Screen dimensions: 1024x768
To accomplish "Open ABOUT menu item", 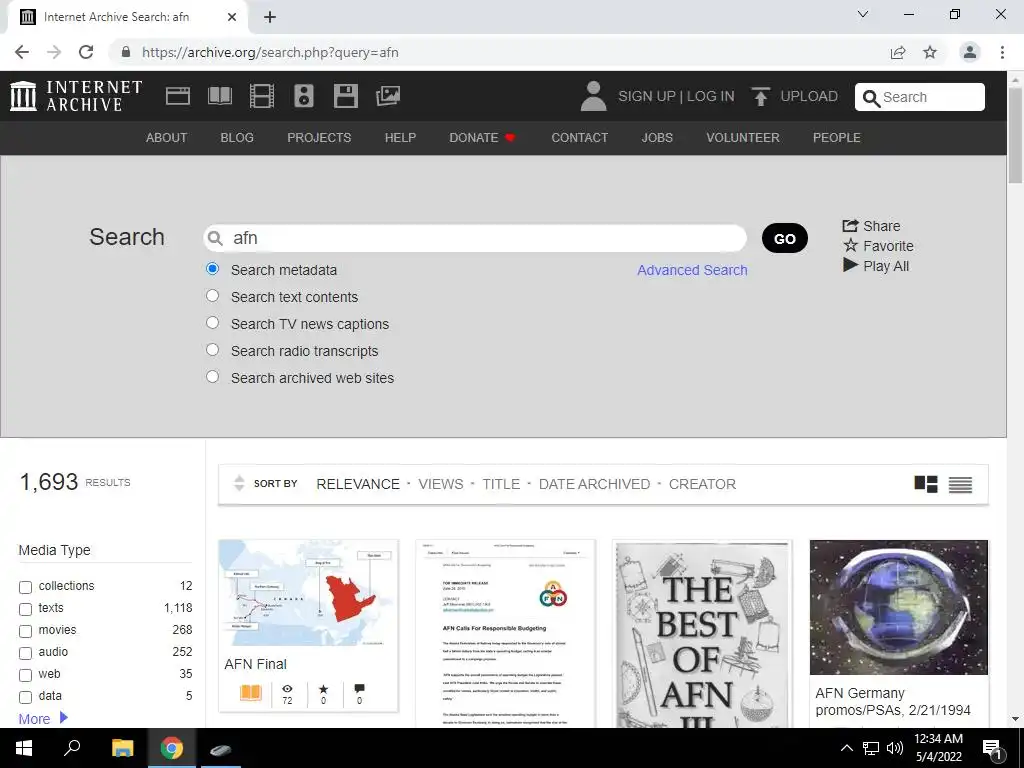I will pos(167,138).
